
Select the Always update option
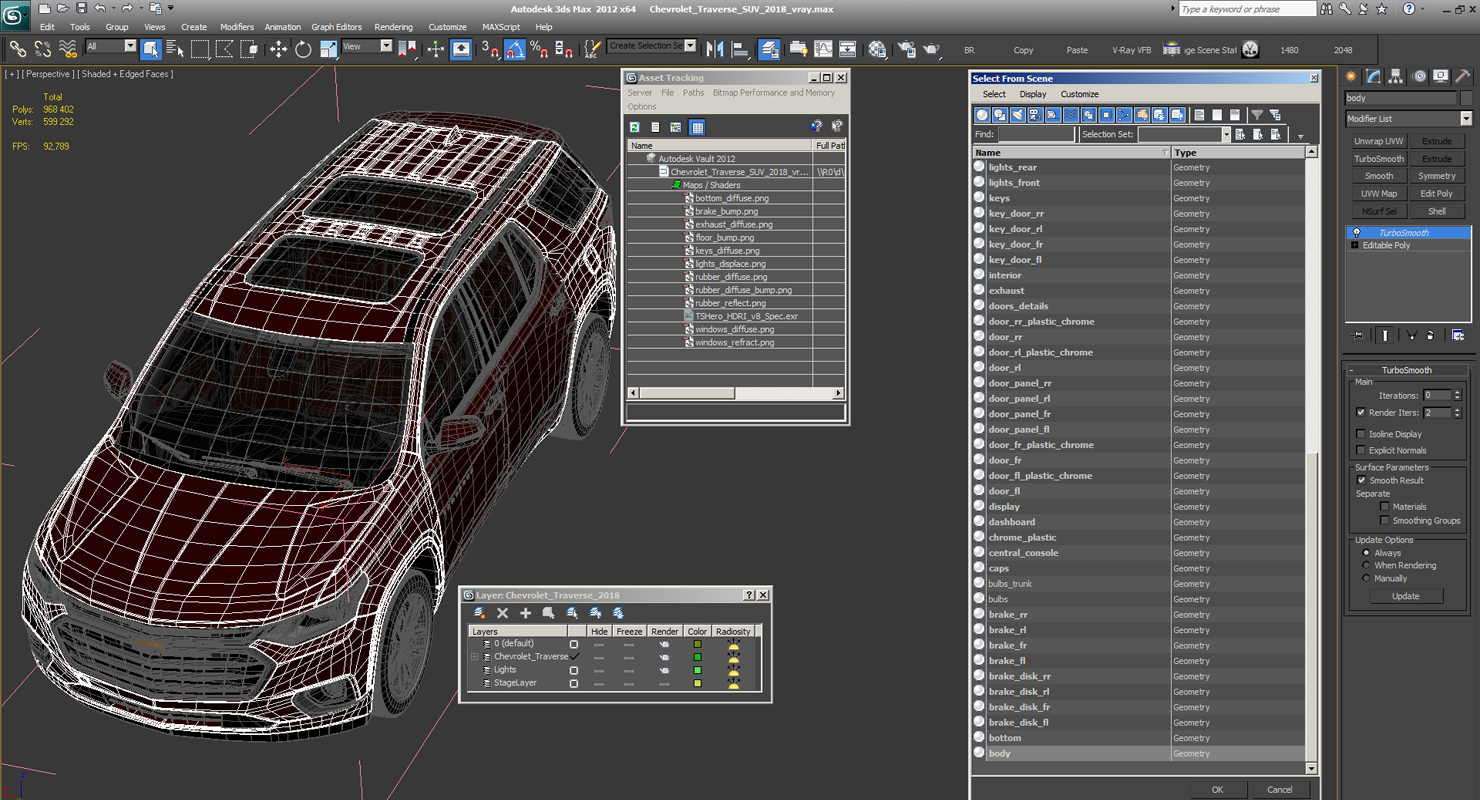click(x=1366, y=553)
